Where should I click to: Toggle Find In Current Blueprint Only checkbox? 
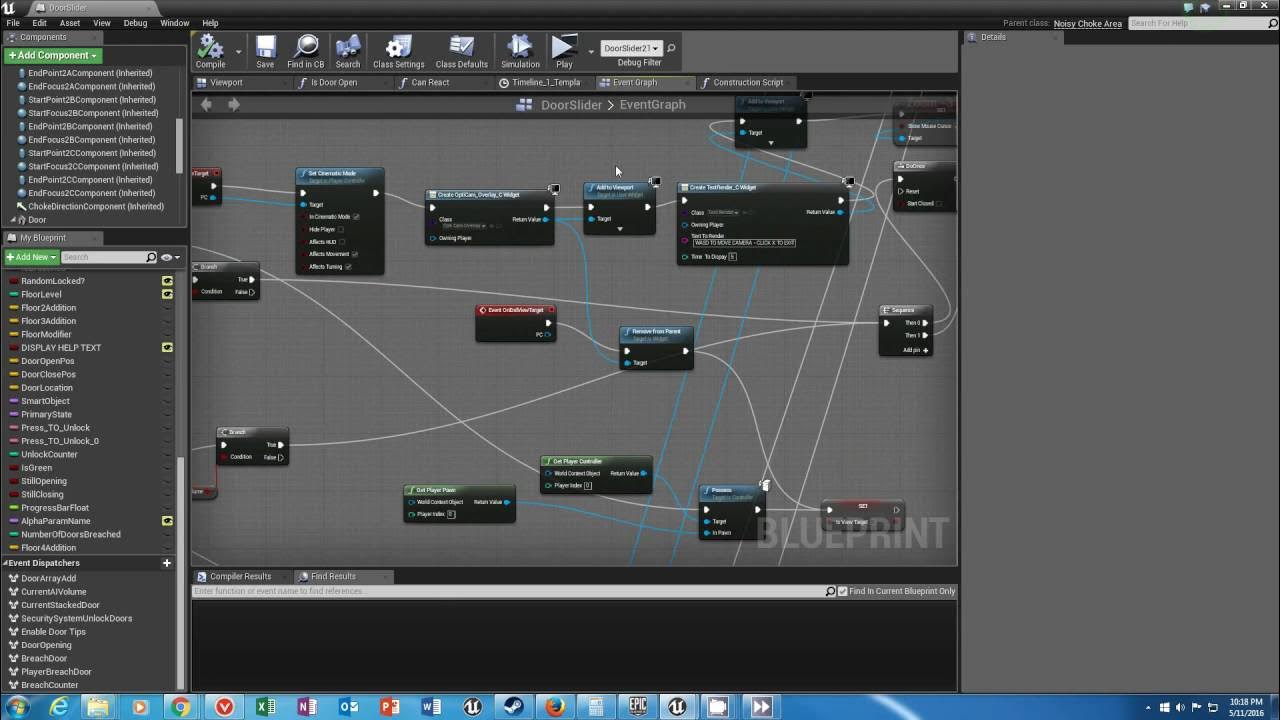pos(842,591)
